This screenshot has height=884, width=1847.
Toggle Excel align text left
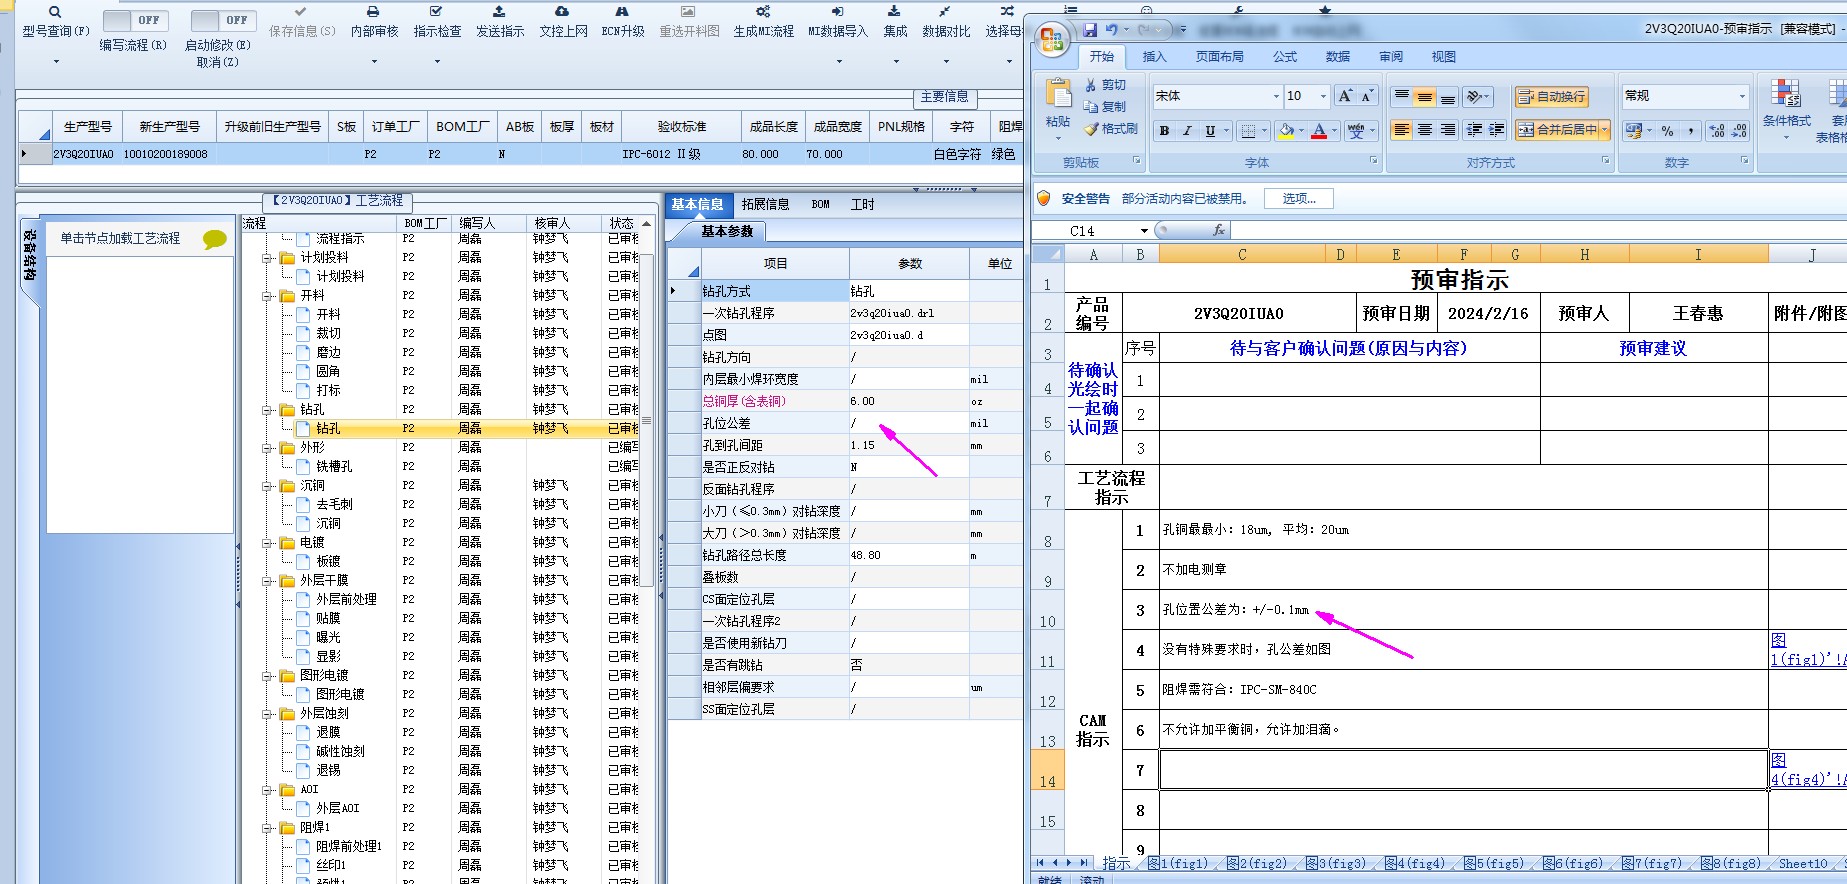click(x=1402, y=130)
